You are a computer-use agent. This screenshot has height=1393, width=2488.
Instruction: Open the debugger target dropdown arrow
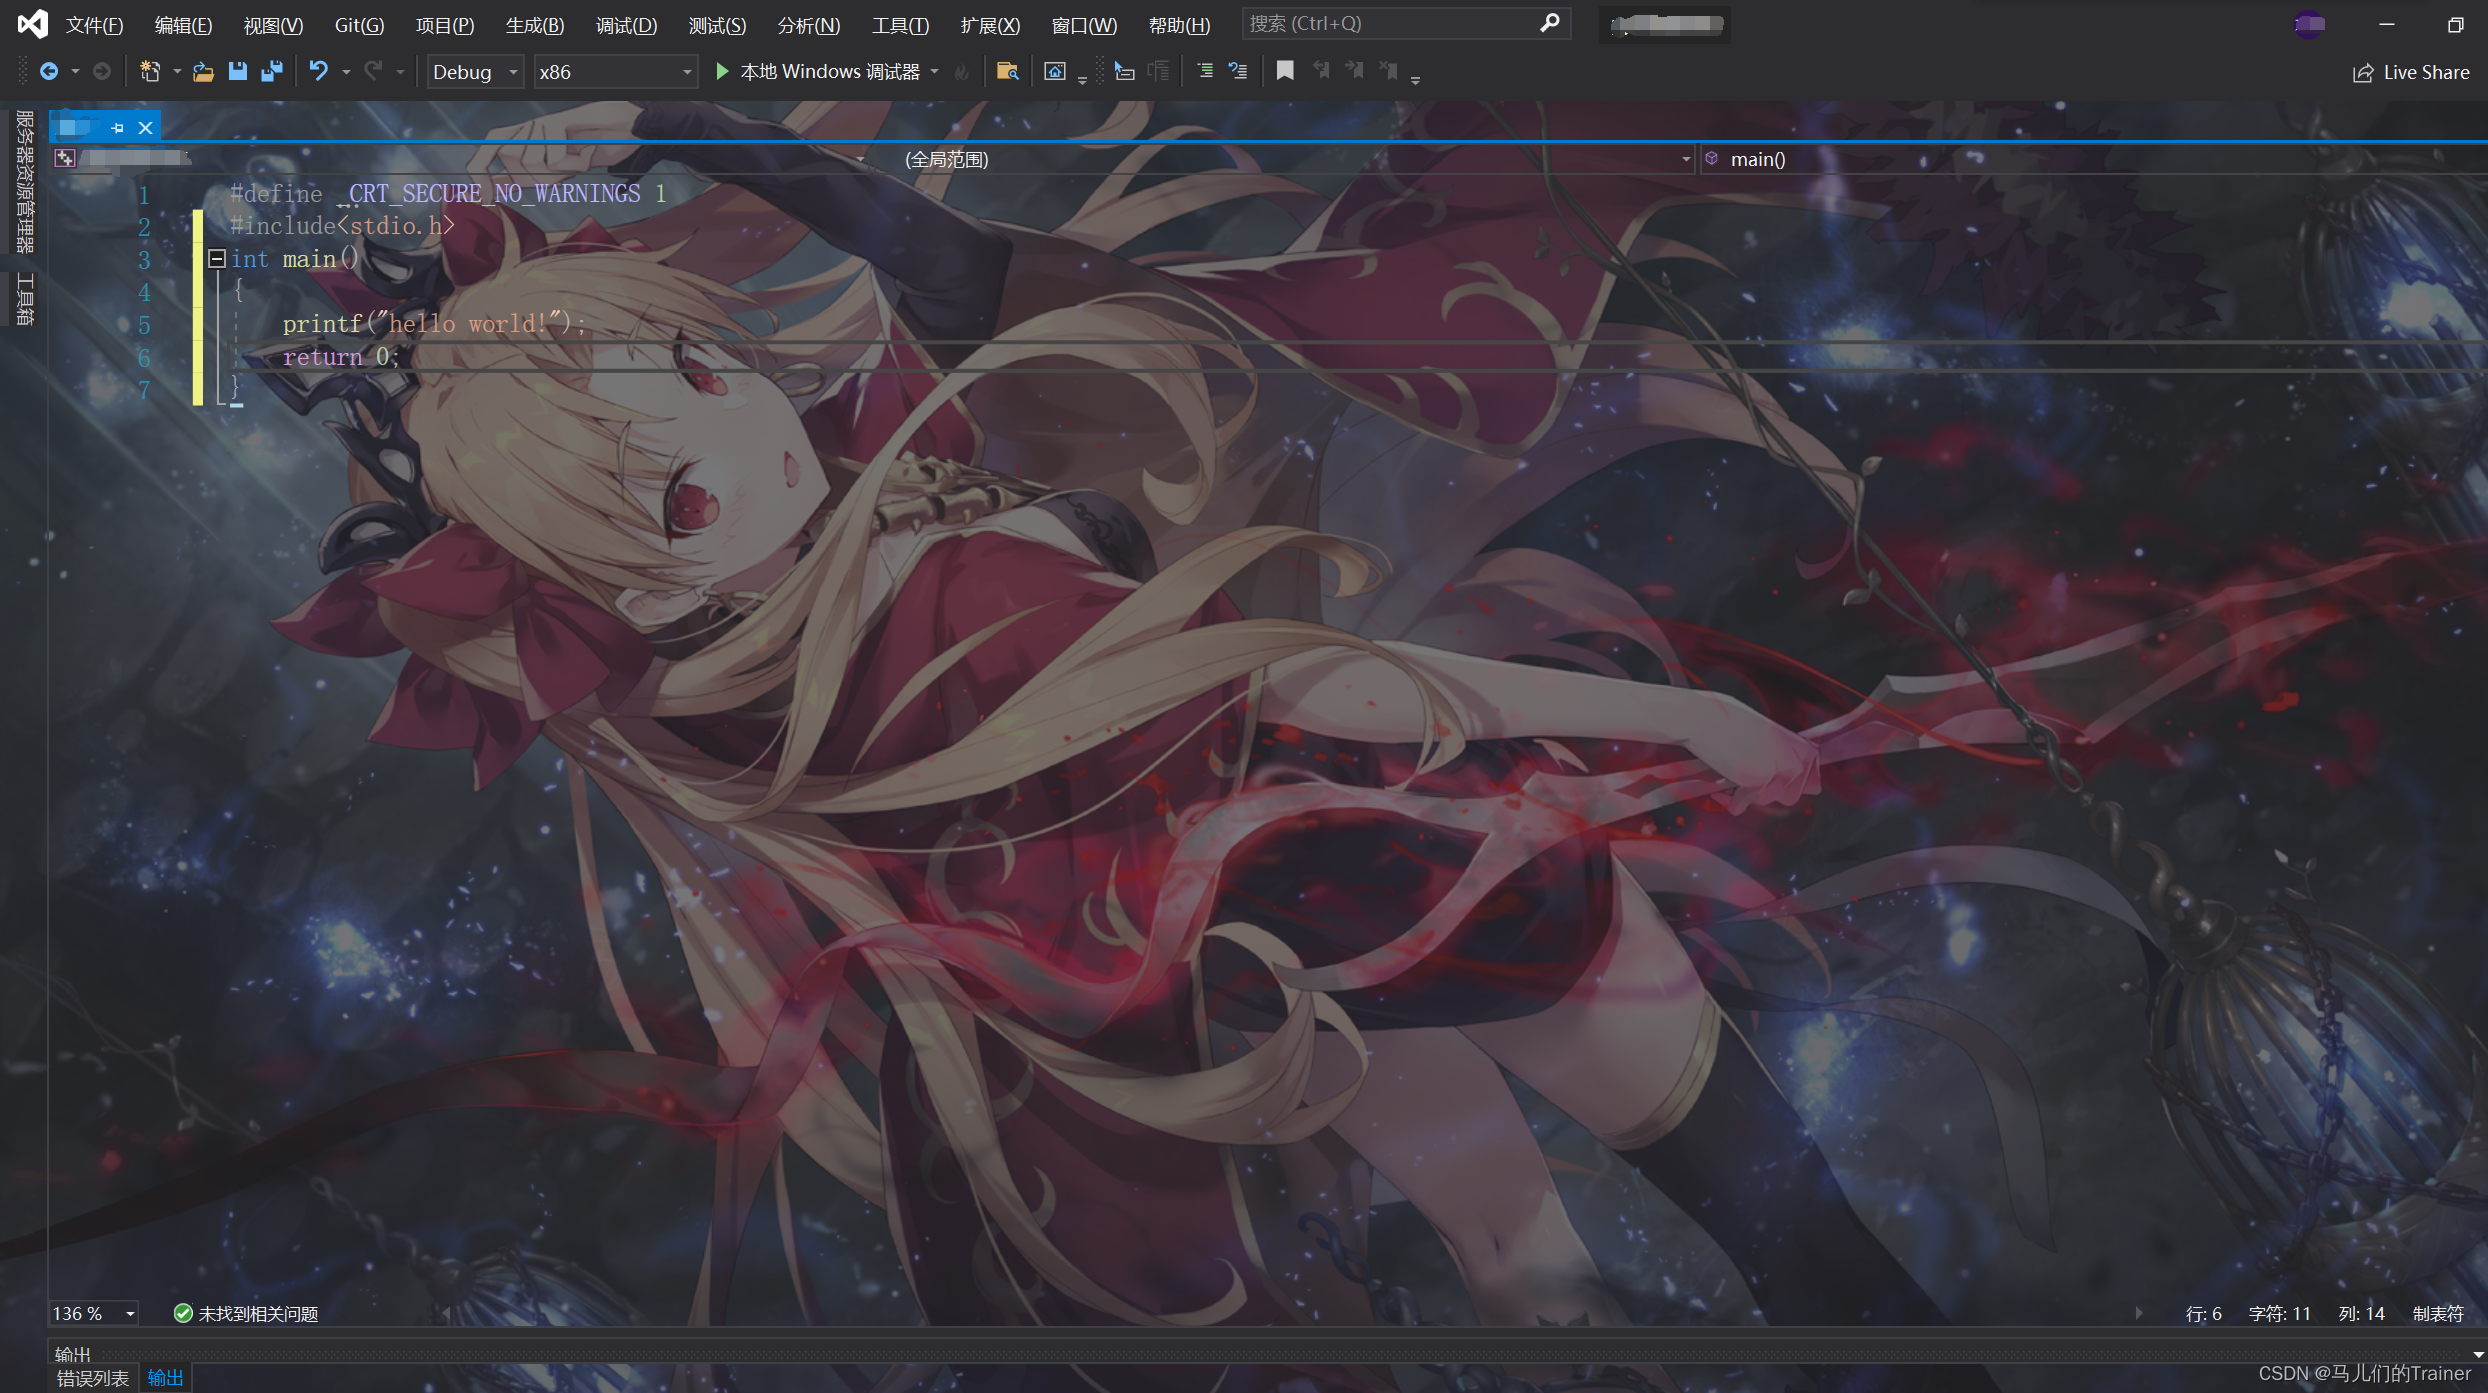click(x=934, y=72)
